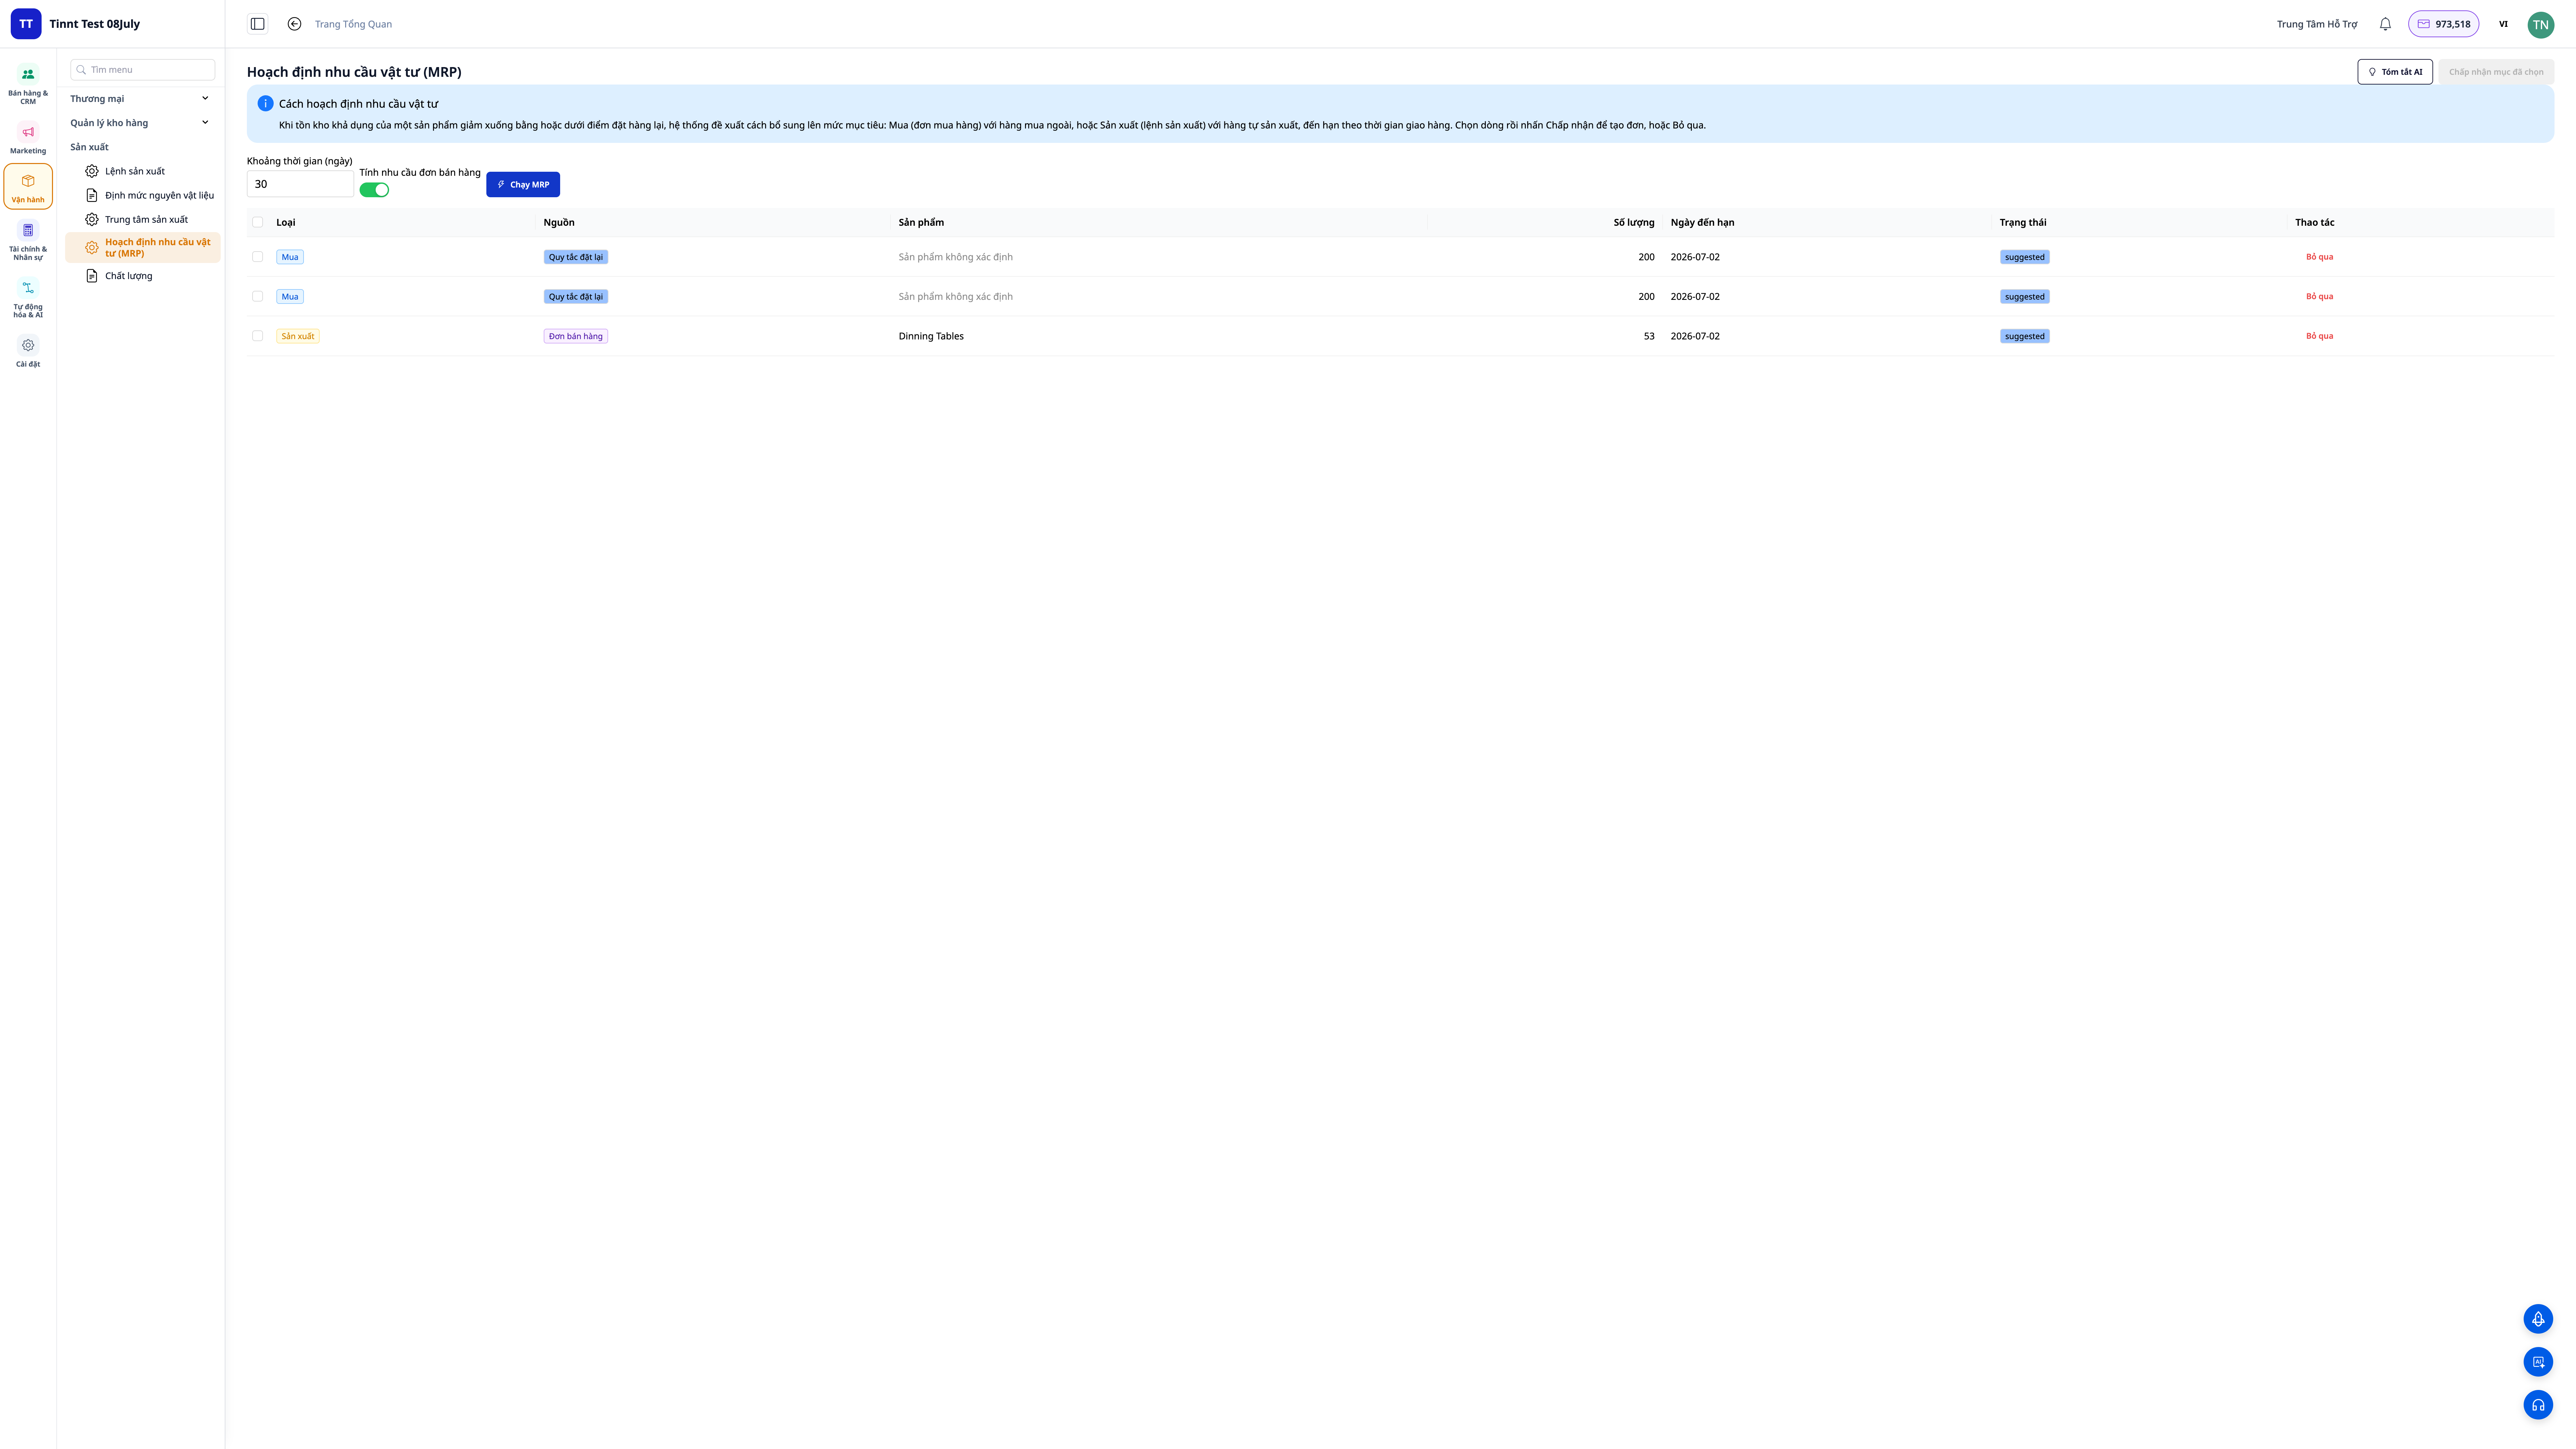This screenshot has height=1449, width=2576.
Task: Open Hoạch định nhu cầu vật tư (MRP)
Action: pos(143,248)
